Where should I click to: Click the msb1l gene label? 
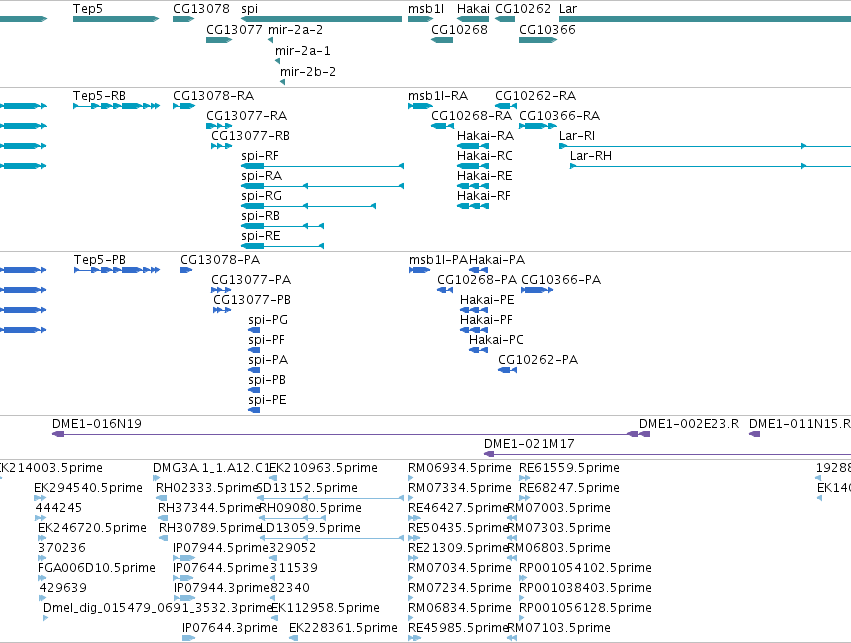(426, 9)
